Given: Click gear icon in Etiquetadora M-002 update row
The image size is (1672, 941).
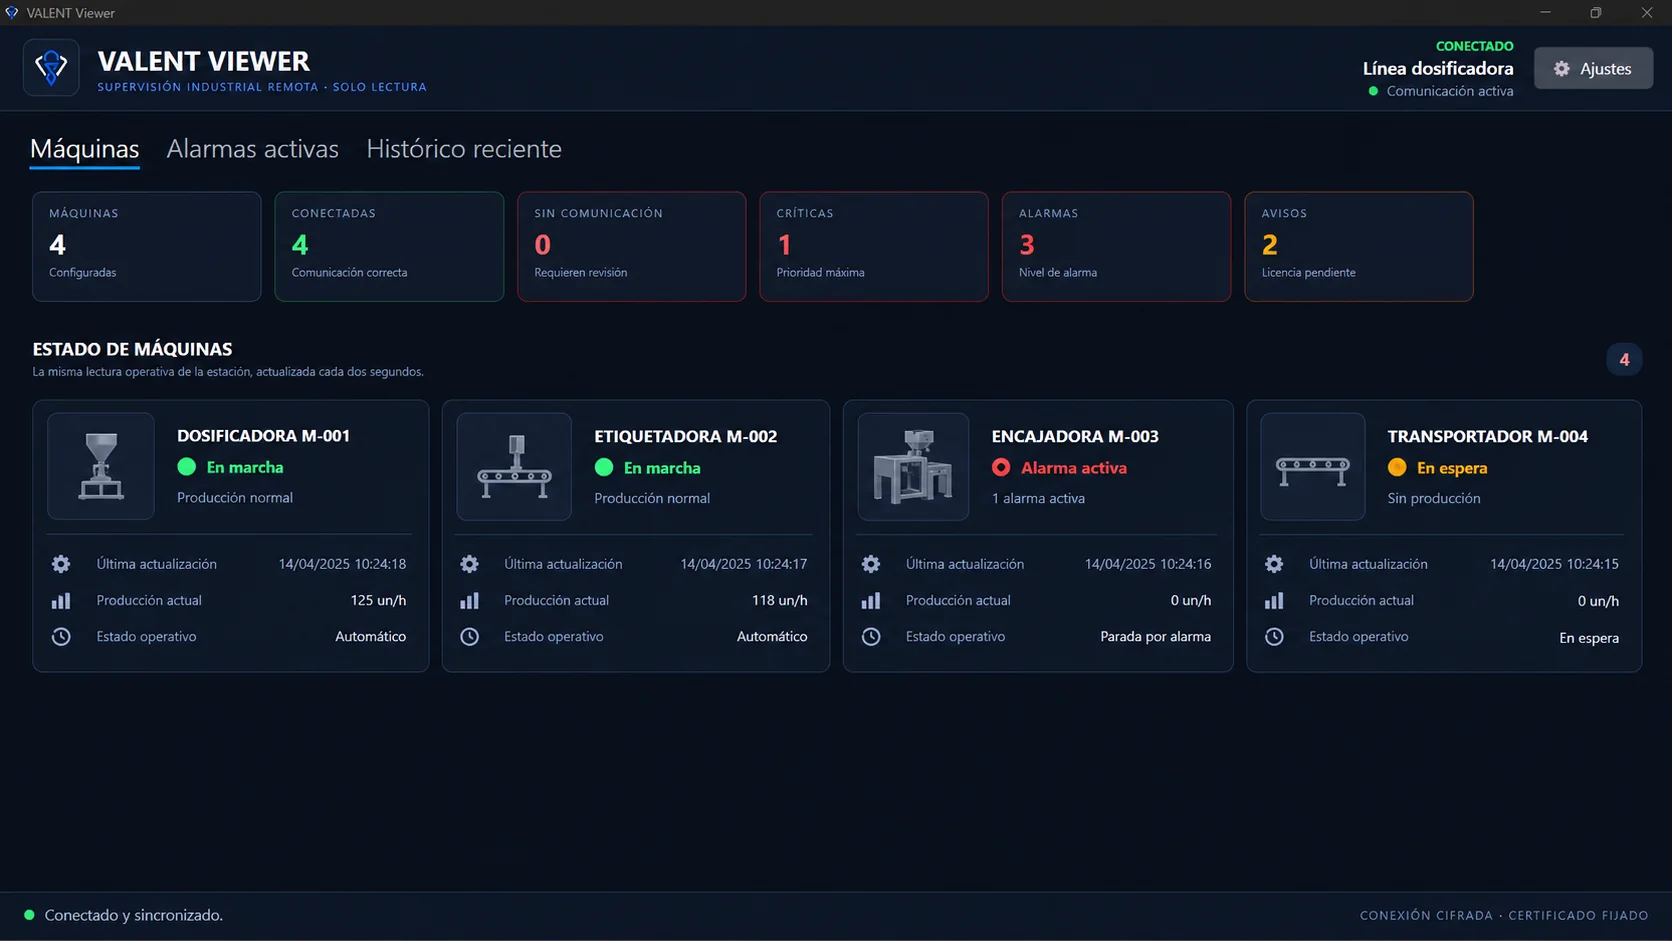Looking at the screenshot, I should pos(469,564).
